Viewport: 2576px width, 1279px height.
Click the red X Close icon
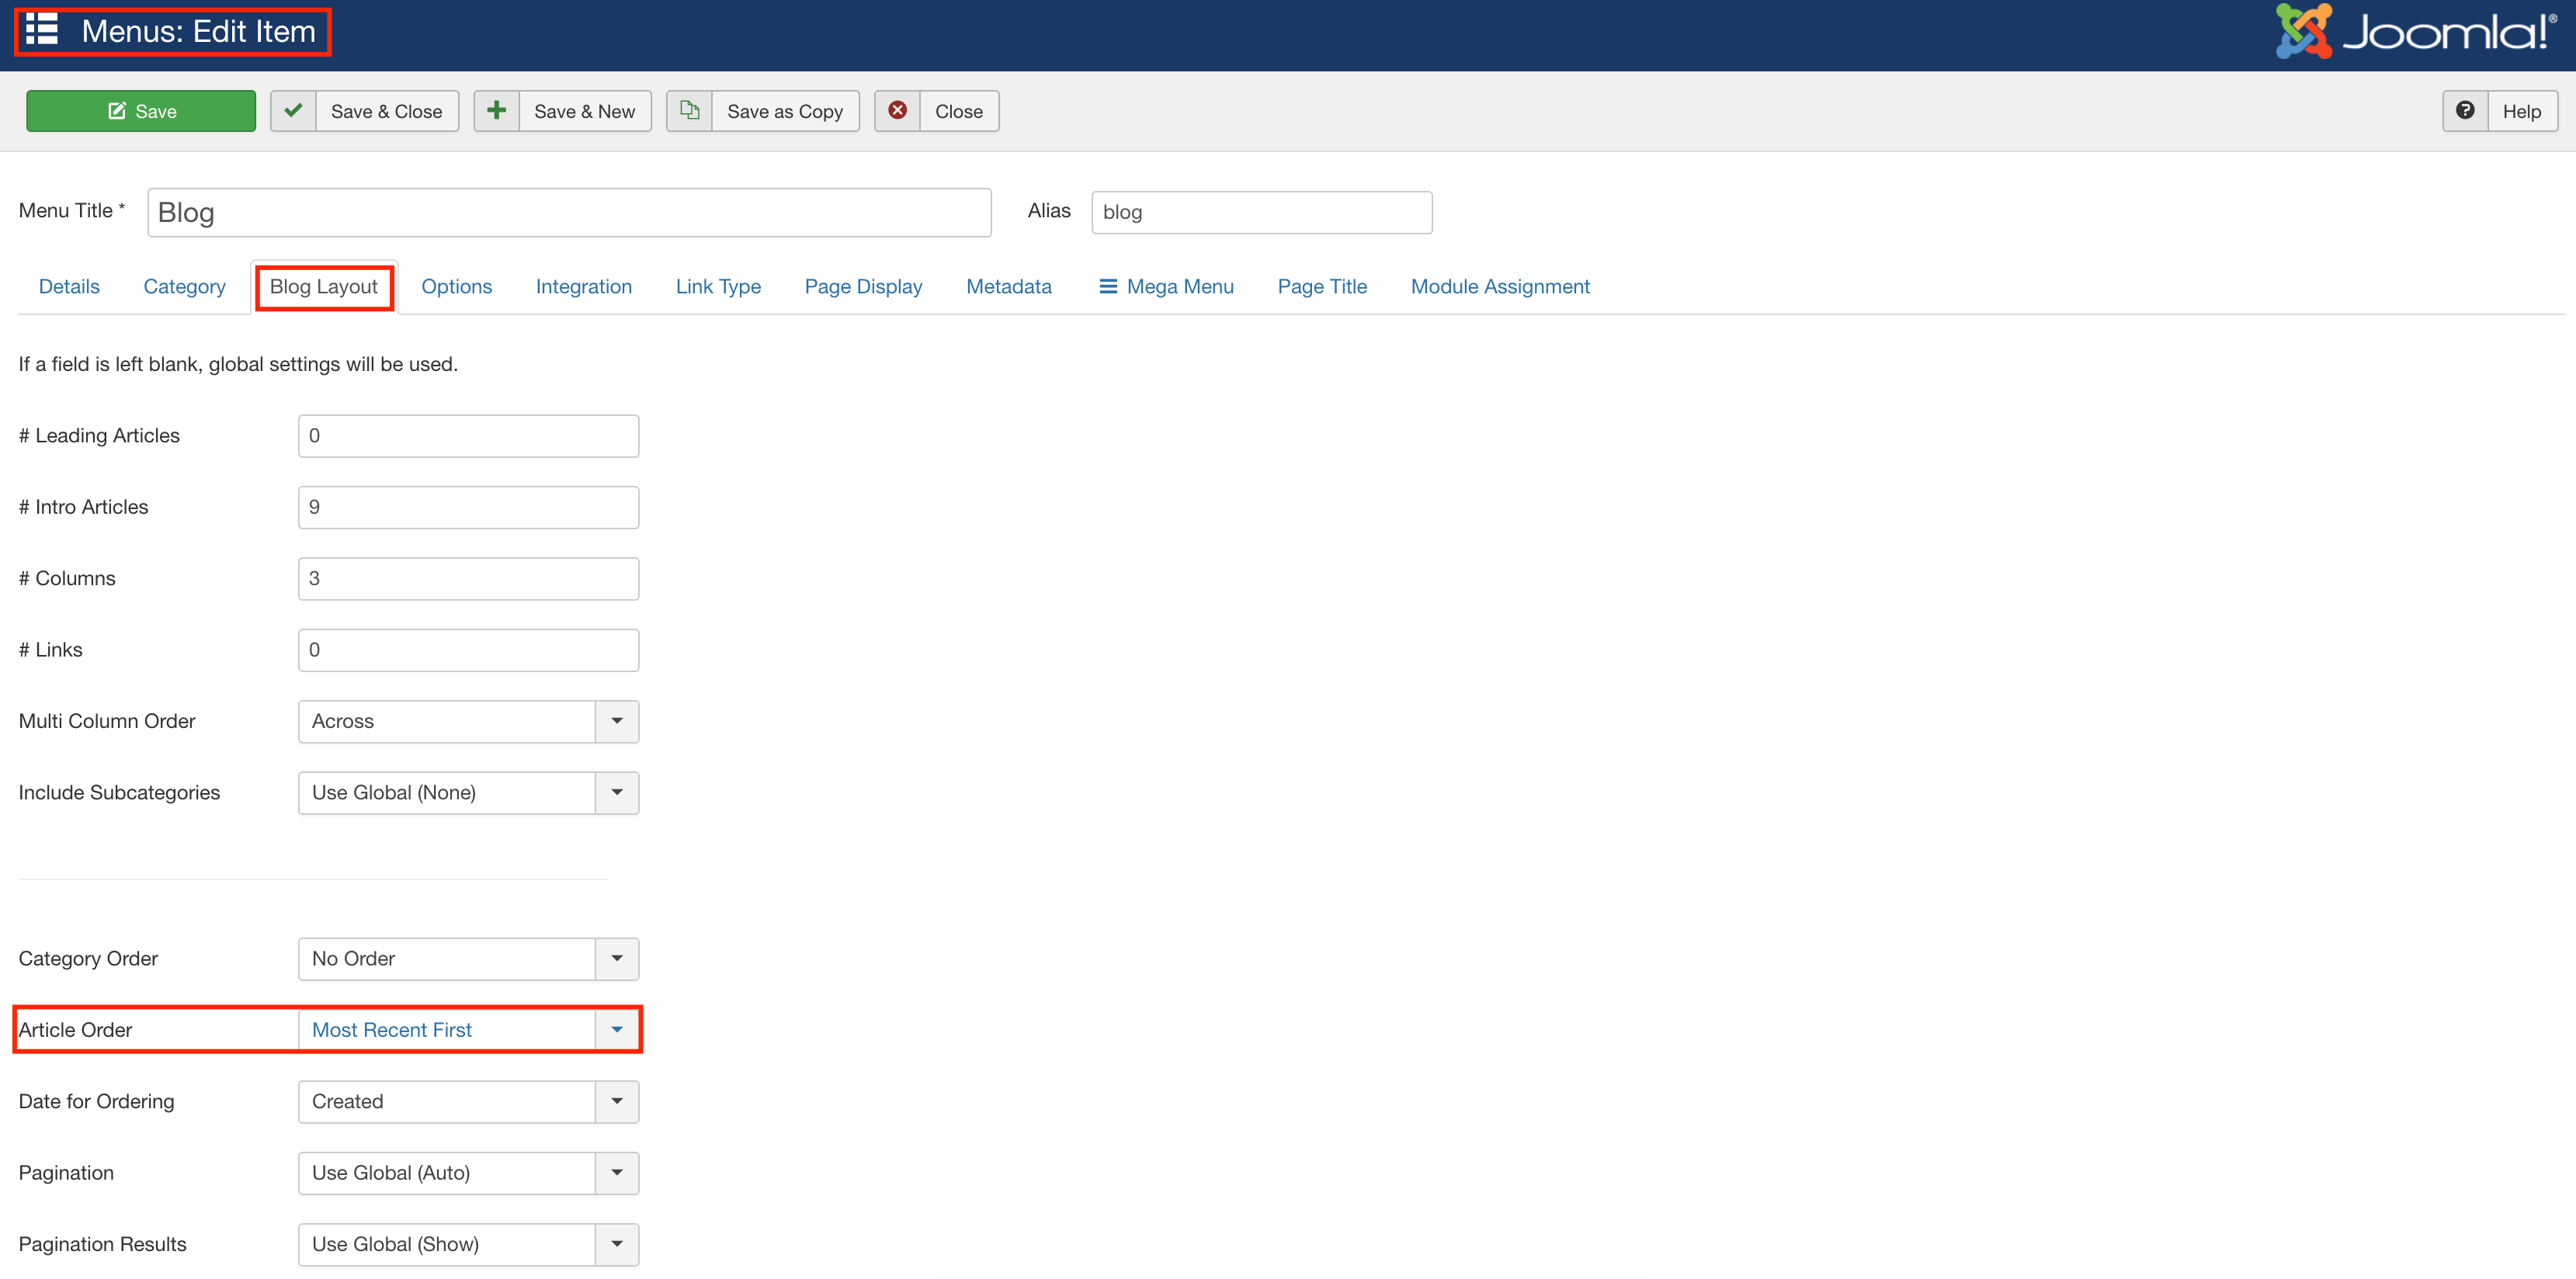point(897,111)
